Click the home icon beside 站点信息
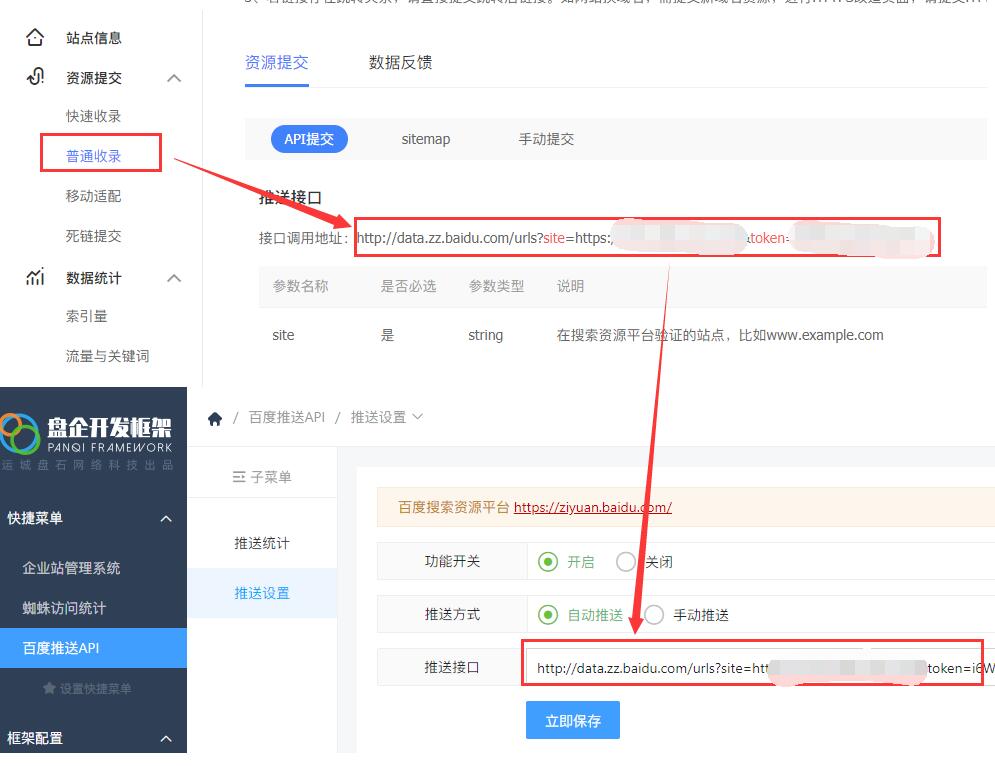The image size is (995, 766). click(35, 38)
